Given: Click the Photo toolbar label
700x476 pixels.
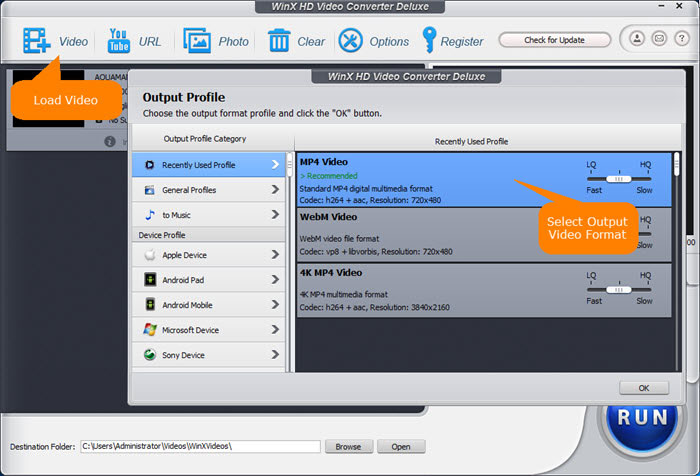Looking at the screenshot, I should click(x=233, y=42).
